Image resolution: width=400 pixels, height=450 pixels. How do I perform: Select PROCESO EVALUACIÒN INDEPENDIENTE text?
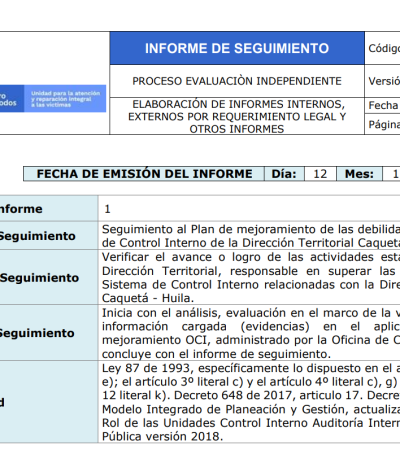coord(237,81)
